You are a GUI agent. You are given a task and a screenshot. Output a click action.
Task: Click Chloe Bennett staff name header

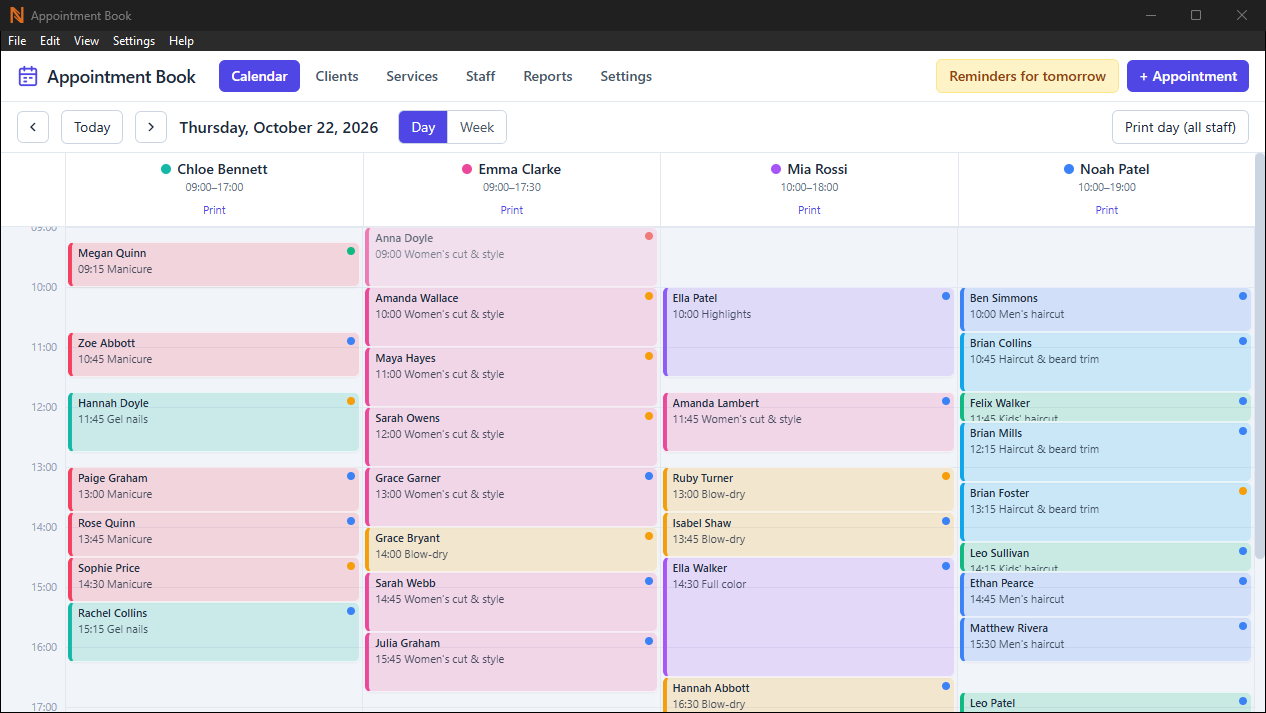(x=222, y=169)
